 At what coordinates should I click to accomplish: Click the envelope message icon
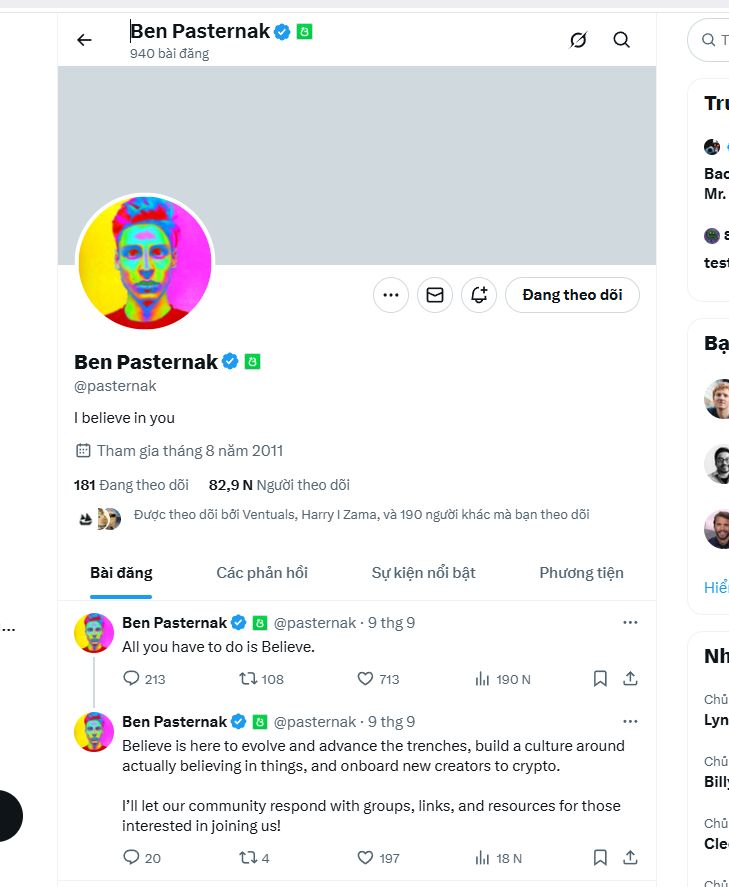click(x=435, y=295)
